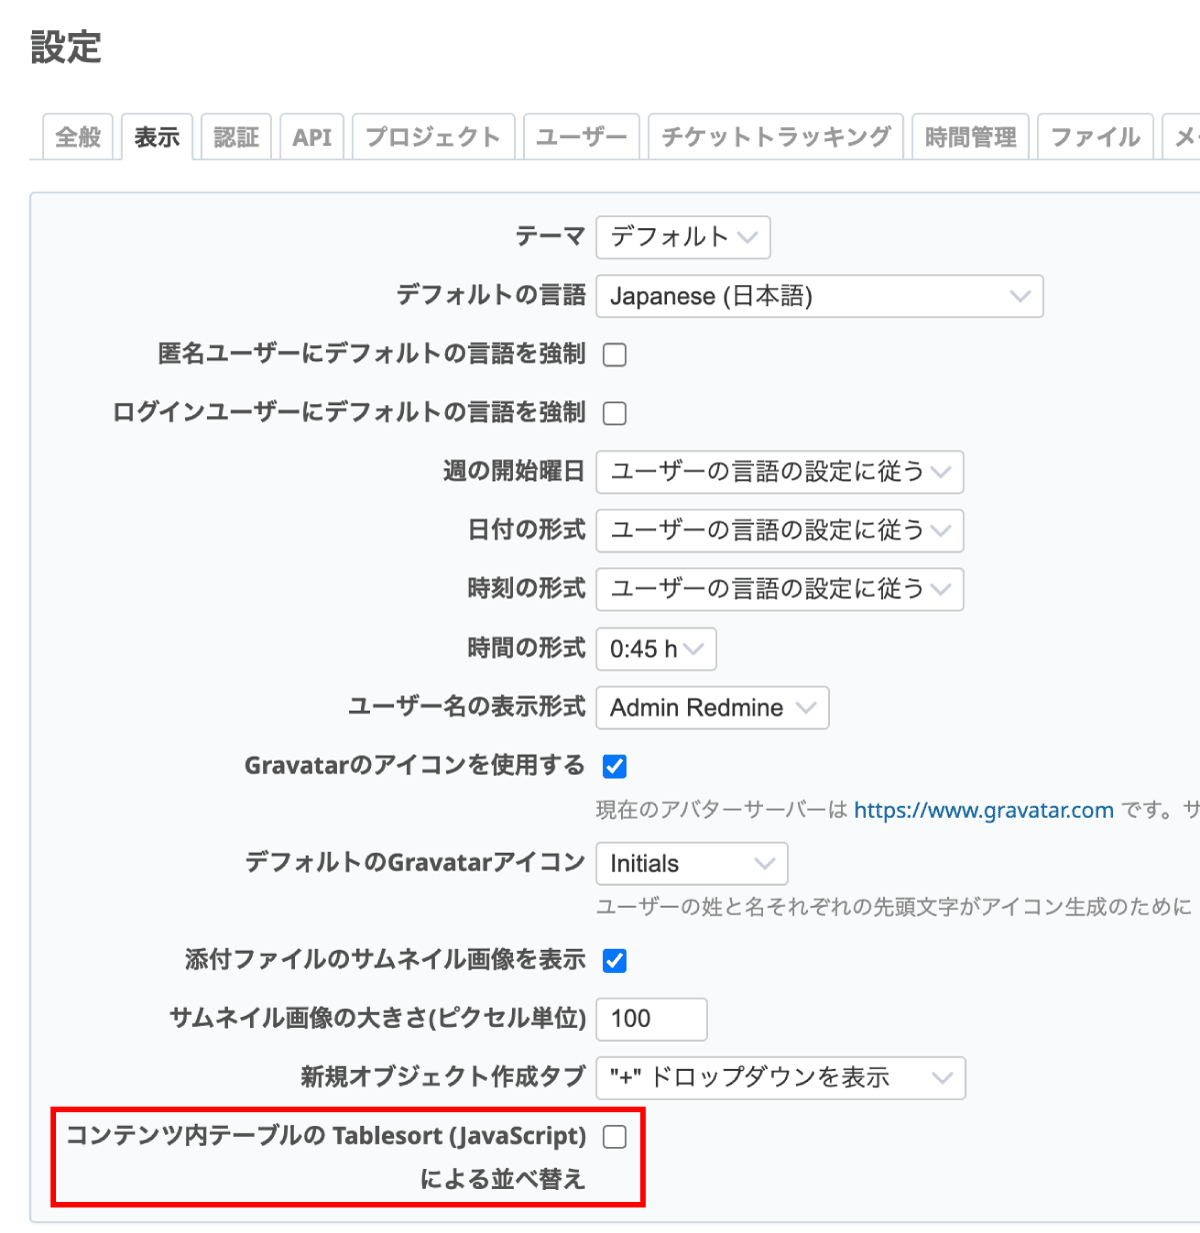Open the デフォルトの言語 dropdown
The image size is (1200, 1233).
tap(818, 296)
